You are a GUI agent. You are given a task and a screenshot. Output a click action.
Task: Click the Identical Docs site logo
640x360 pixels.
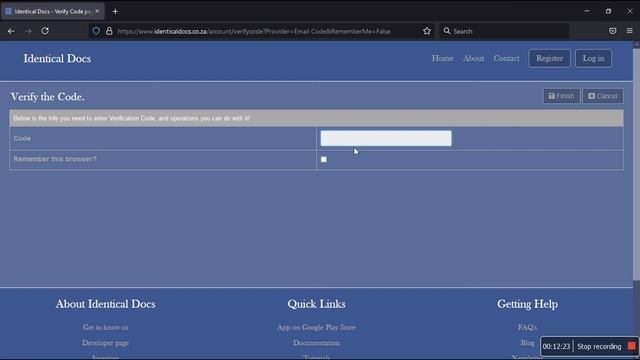(57, 58)
